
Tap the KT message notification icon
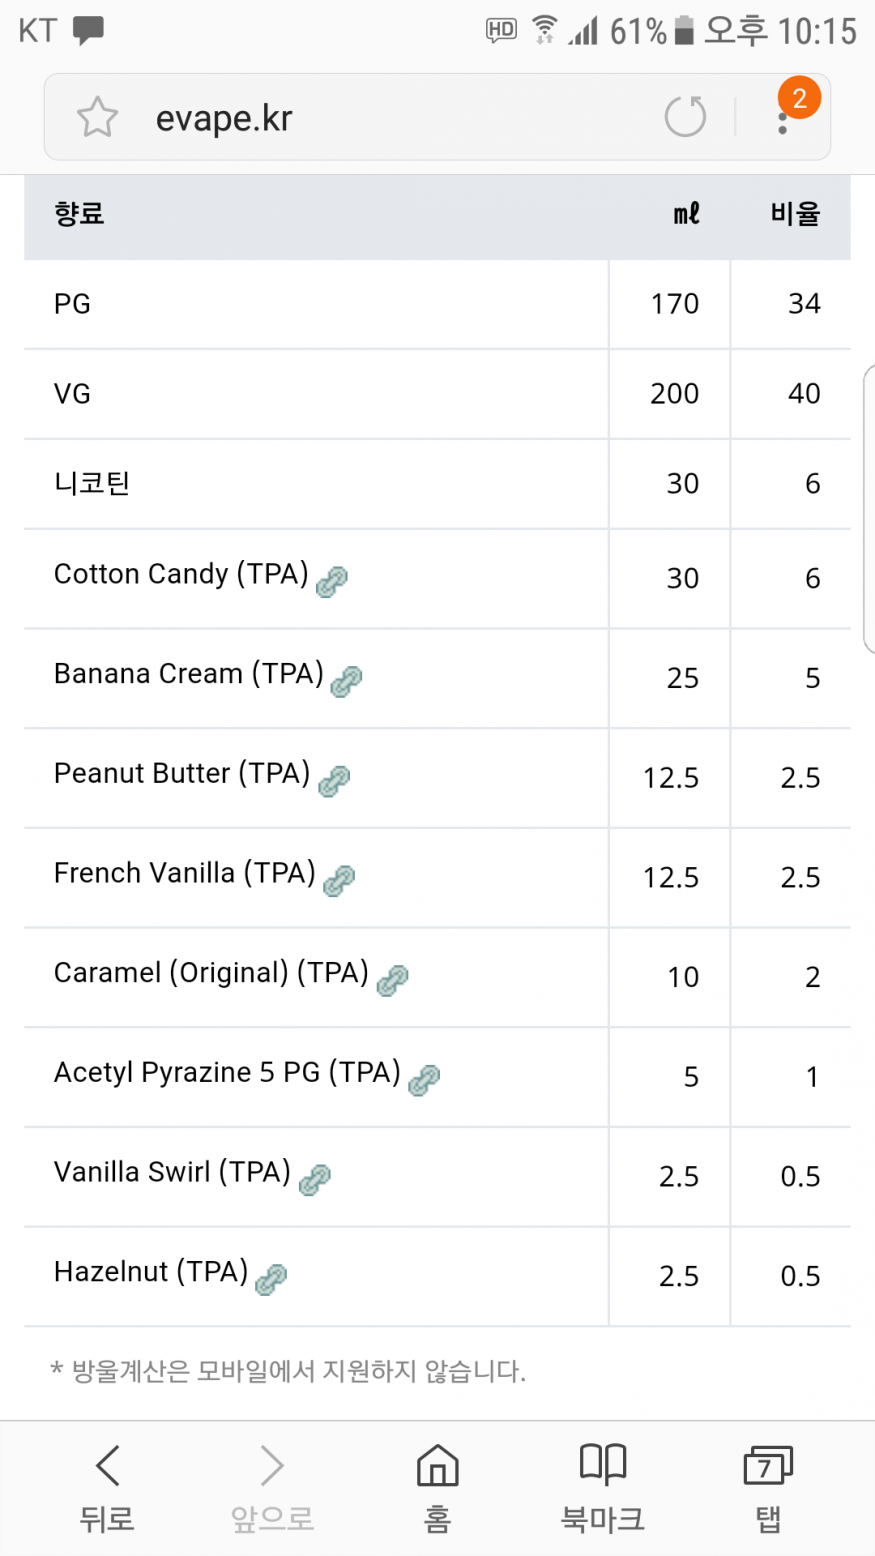coord(89,31)
